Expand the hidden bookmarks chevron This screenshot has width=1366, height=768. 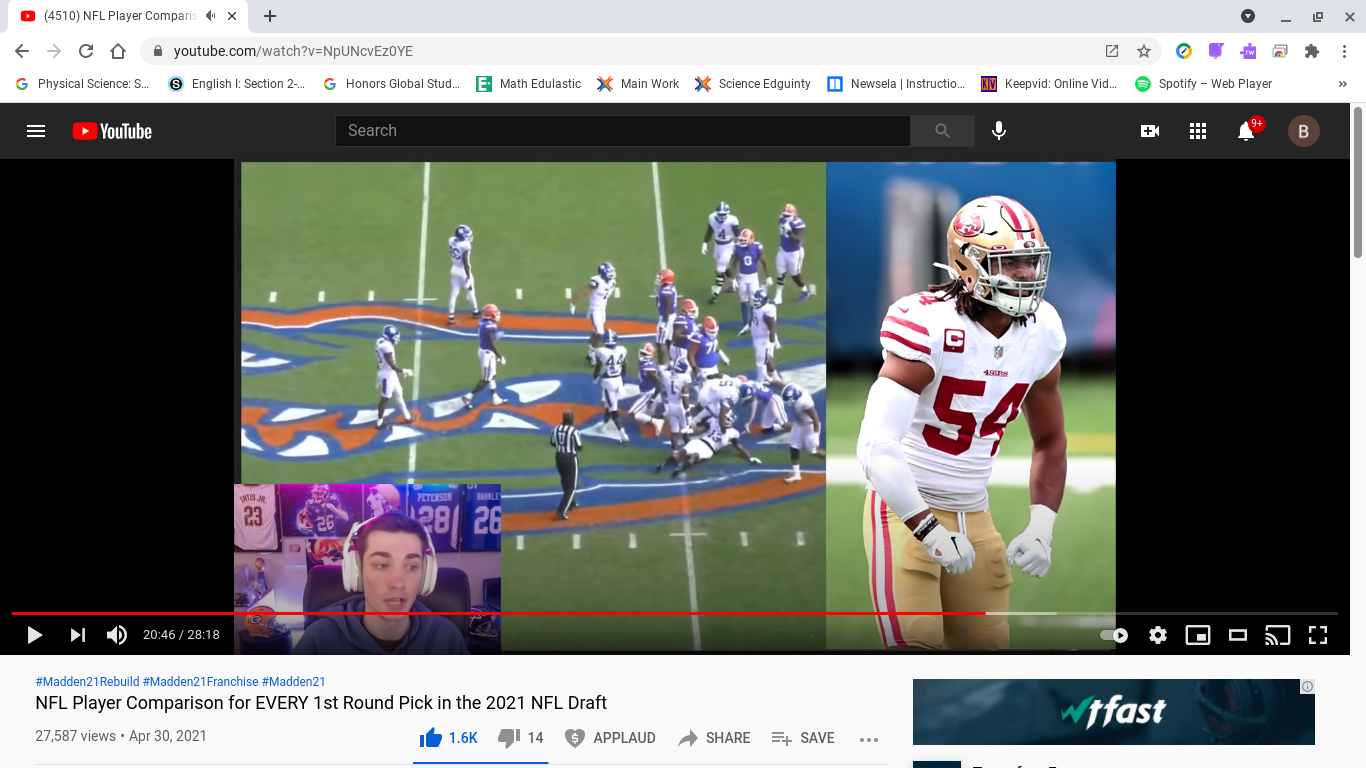coord(1343,84)
